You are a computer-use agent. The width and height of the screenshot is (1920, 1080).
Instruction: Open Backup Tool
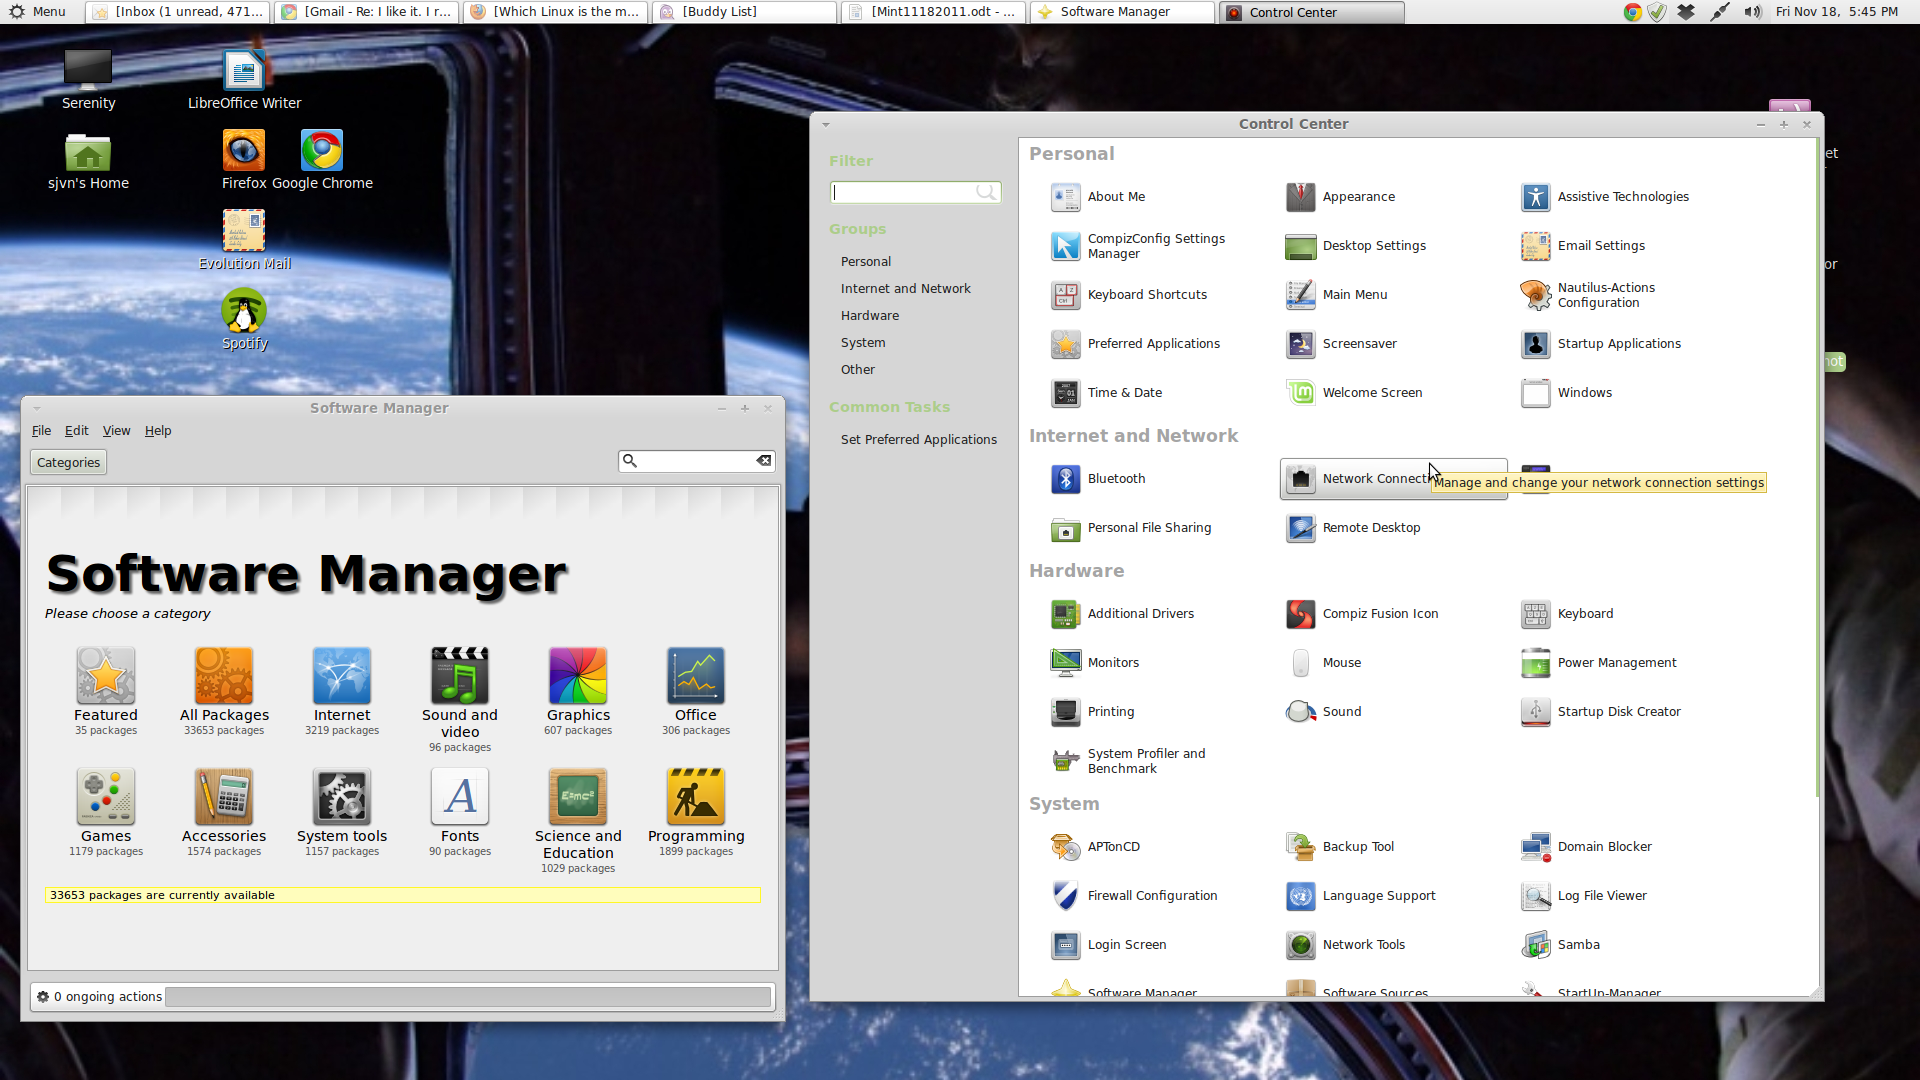point(1340,847)
